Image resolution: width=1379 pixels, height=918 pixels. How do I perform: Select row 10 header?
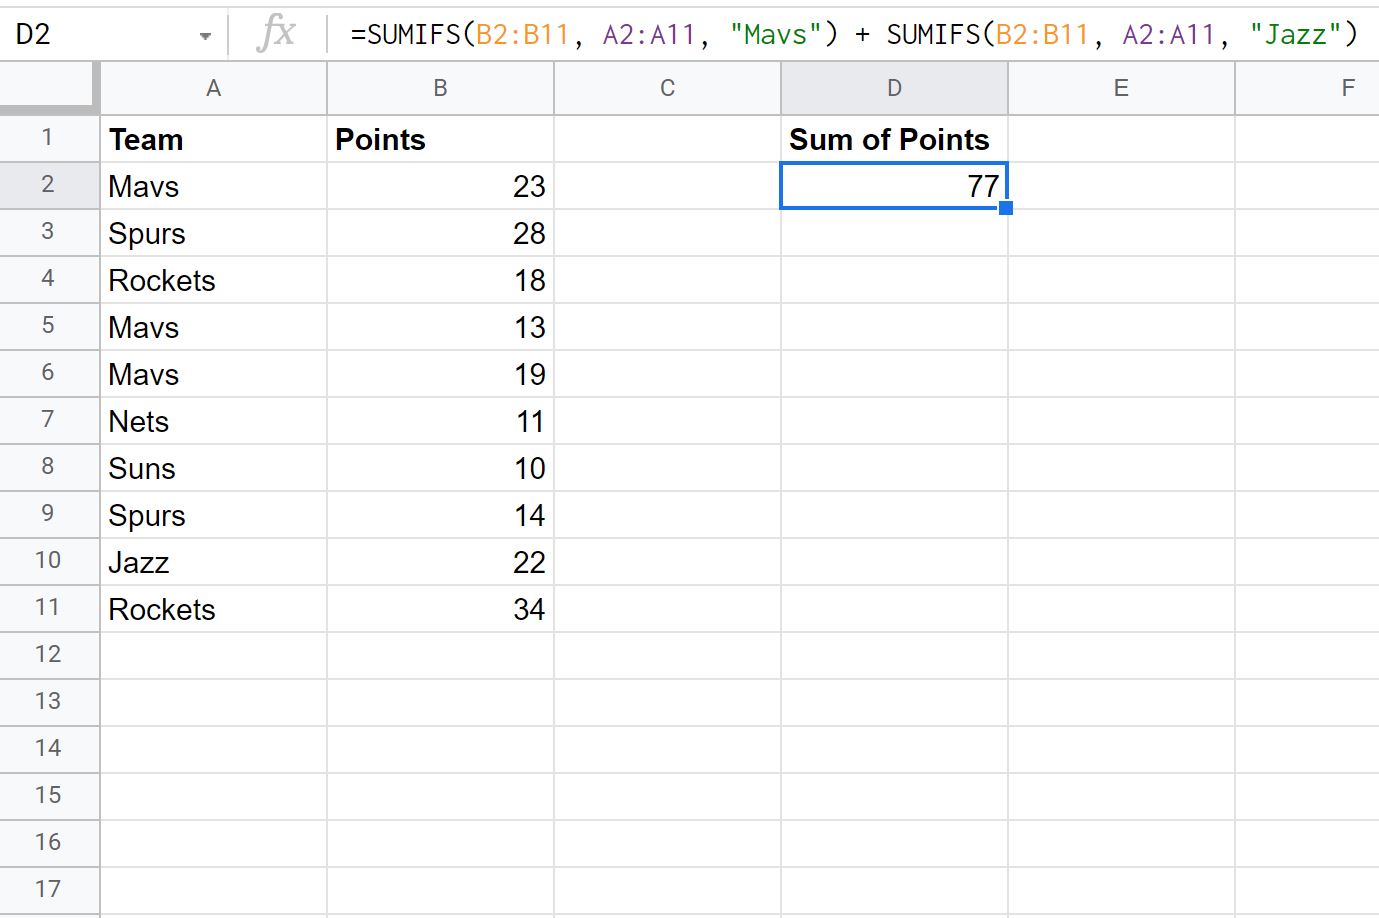pos(49,561)
